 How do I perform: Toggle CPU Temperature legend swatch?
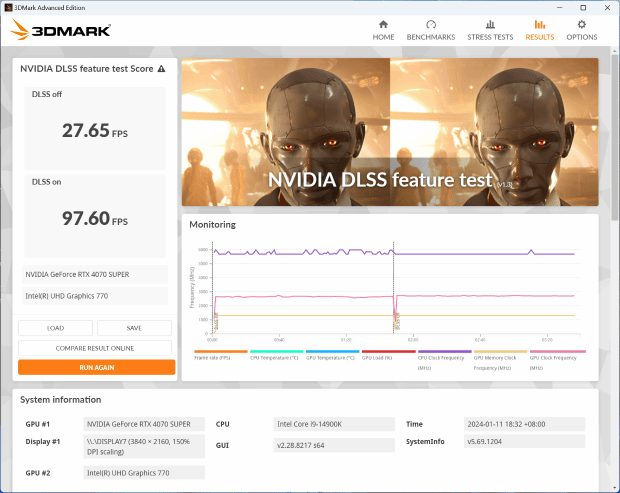pos(276,351)
